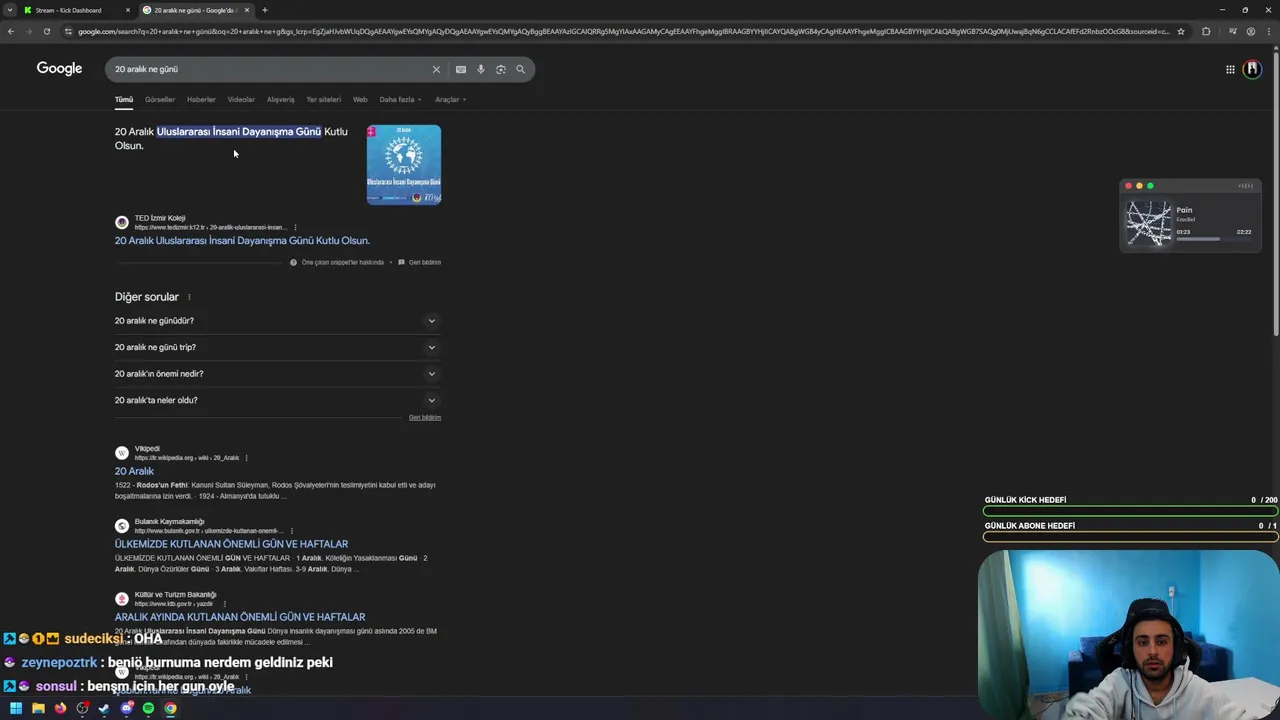Open the Google account avatar
Image resolution: width=1280 pixels, height=720 pixels.
[x=1252, y=69]
